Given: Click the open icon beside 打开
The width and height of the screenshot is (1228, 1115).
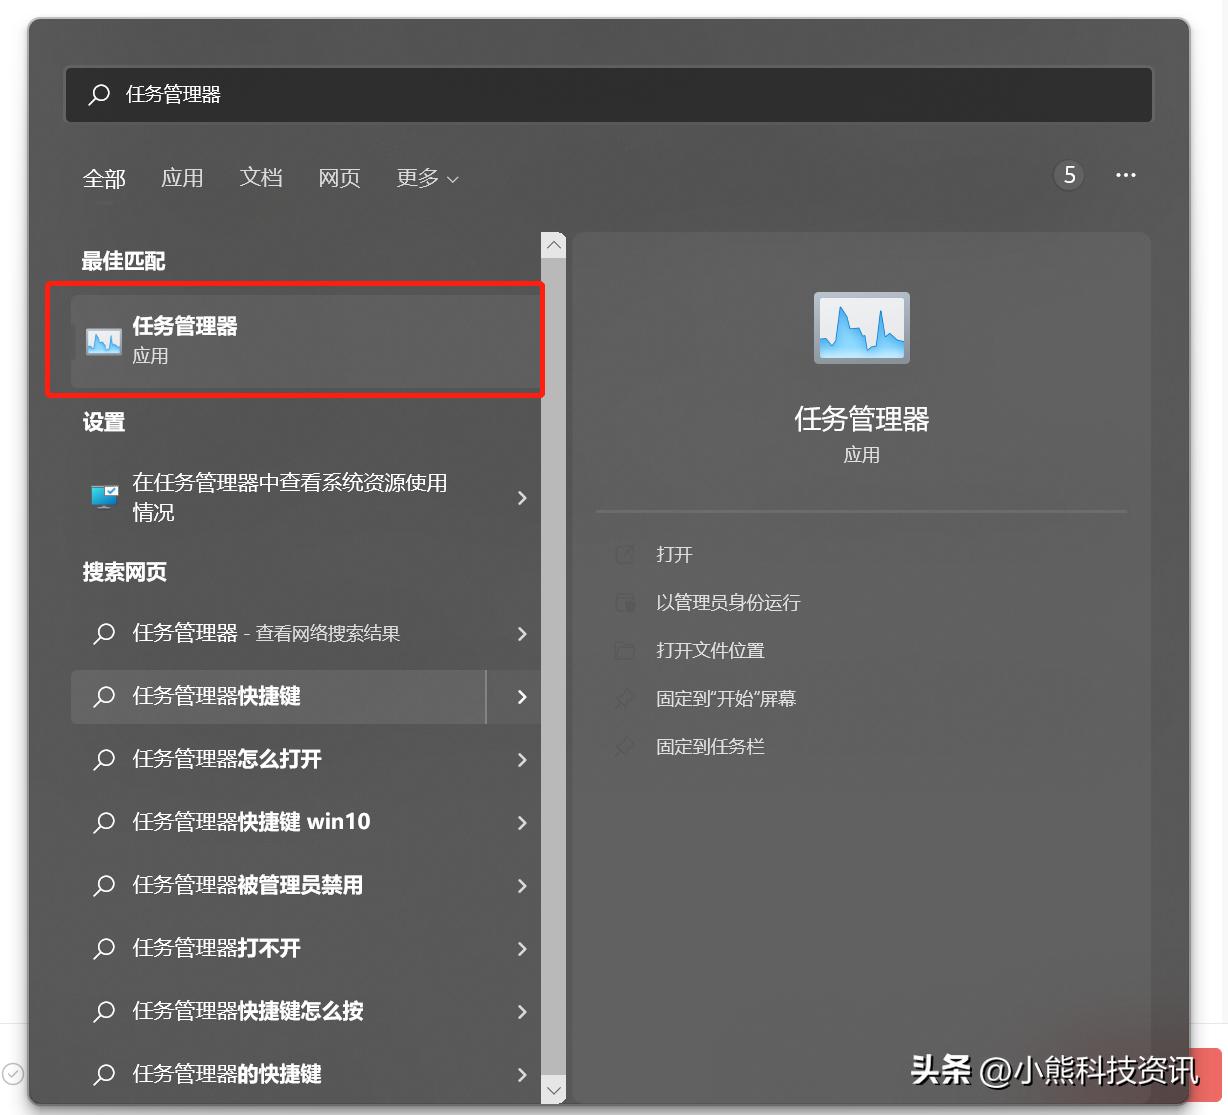Looking at the screenshot, I should coord(625,554).
